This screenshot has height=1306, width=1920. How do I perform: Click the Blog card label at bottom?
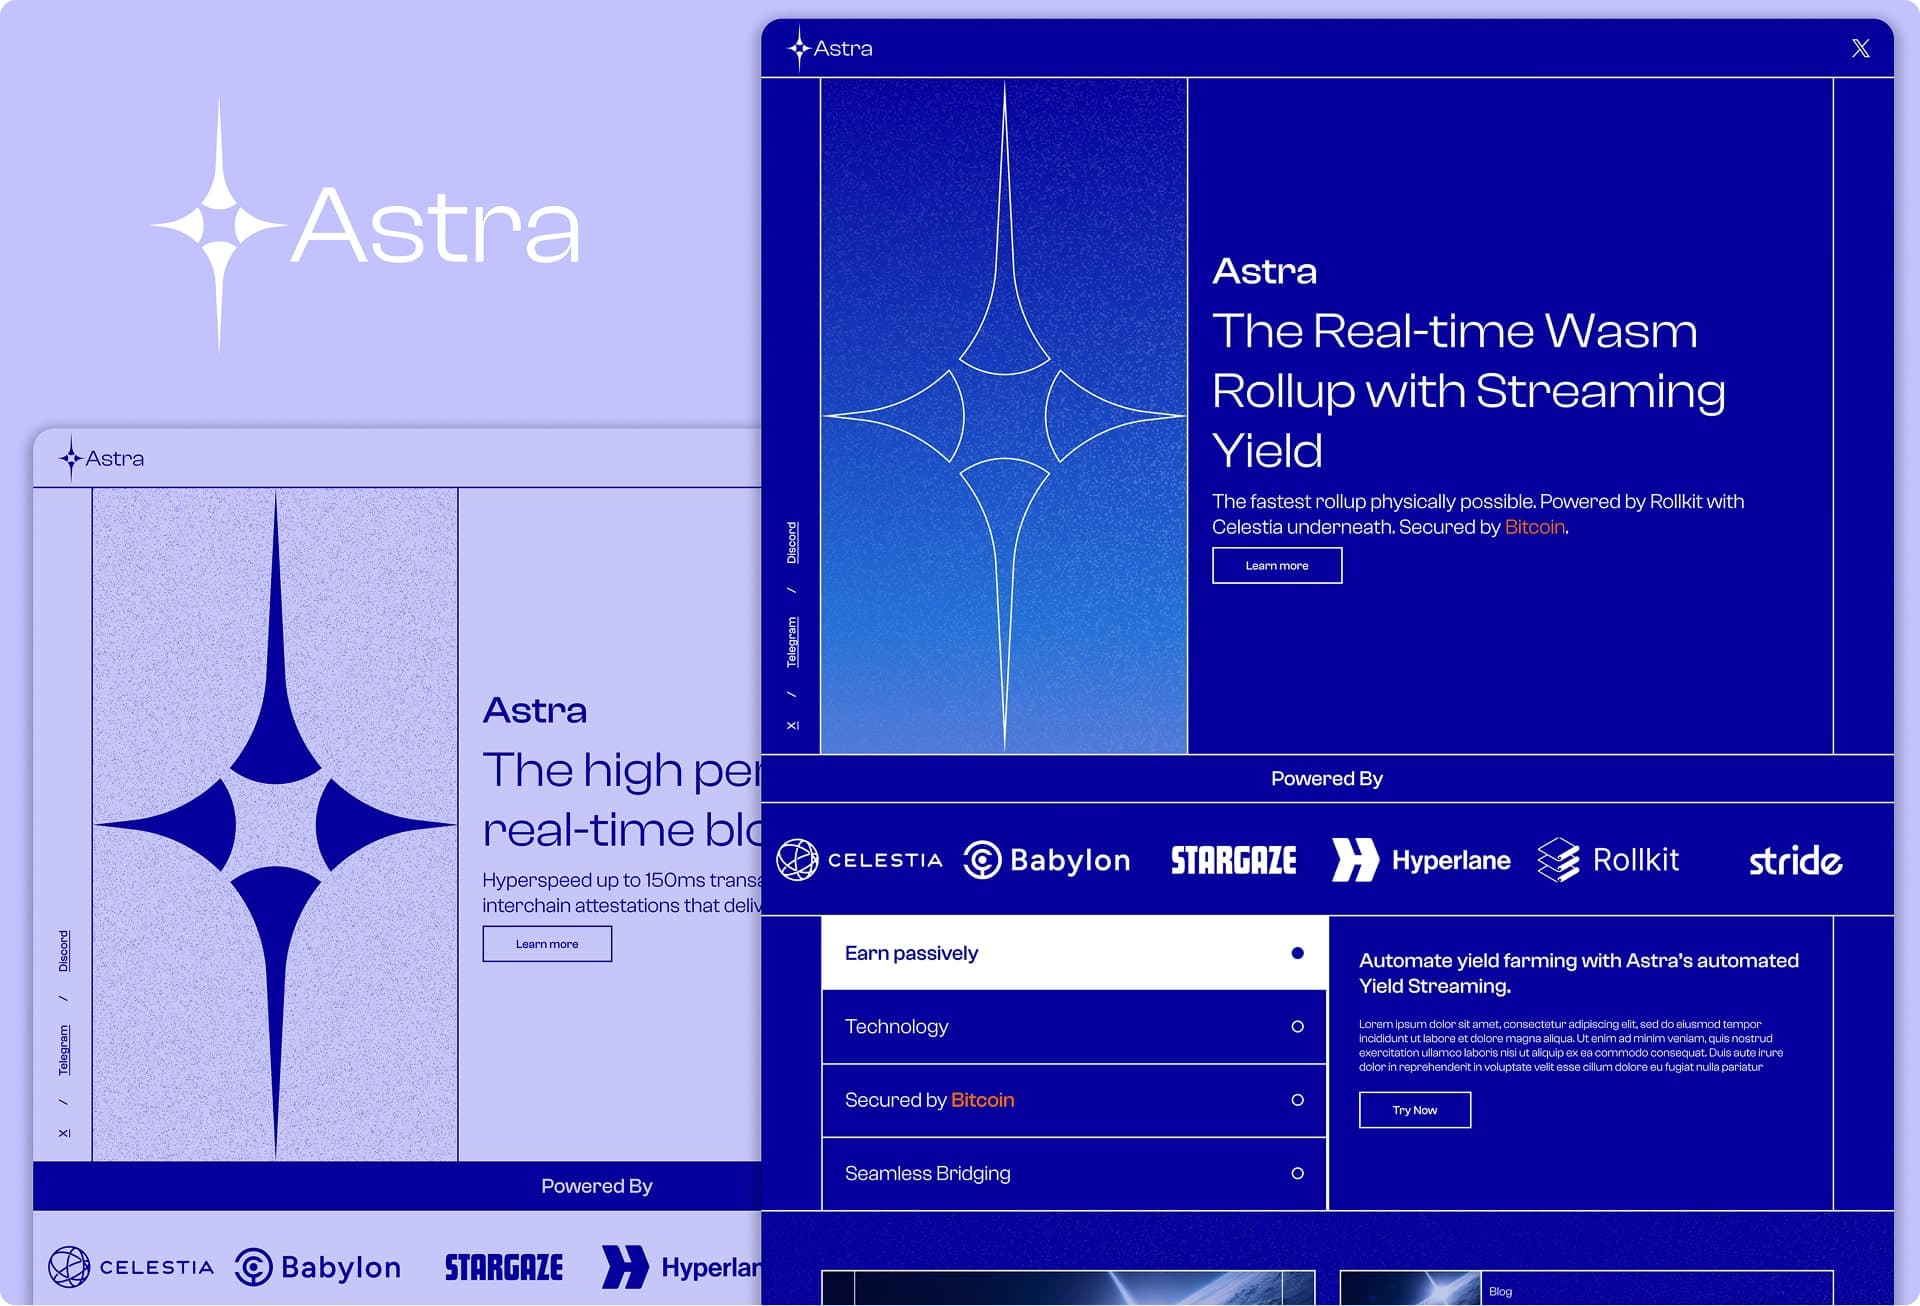(x=1500, y=1292)
